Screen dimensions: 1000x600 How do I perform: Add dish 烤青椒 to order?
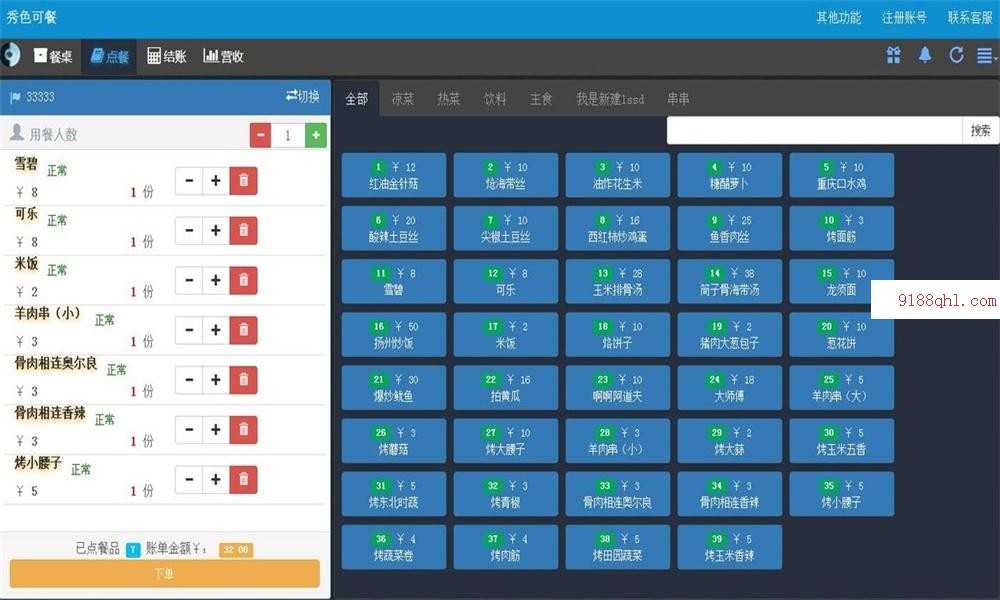(x=506, y=494)
